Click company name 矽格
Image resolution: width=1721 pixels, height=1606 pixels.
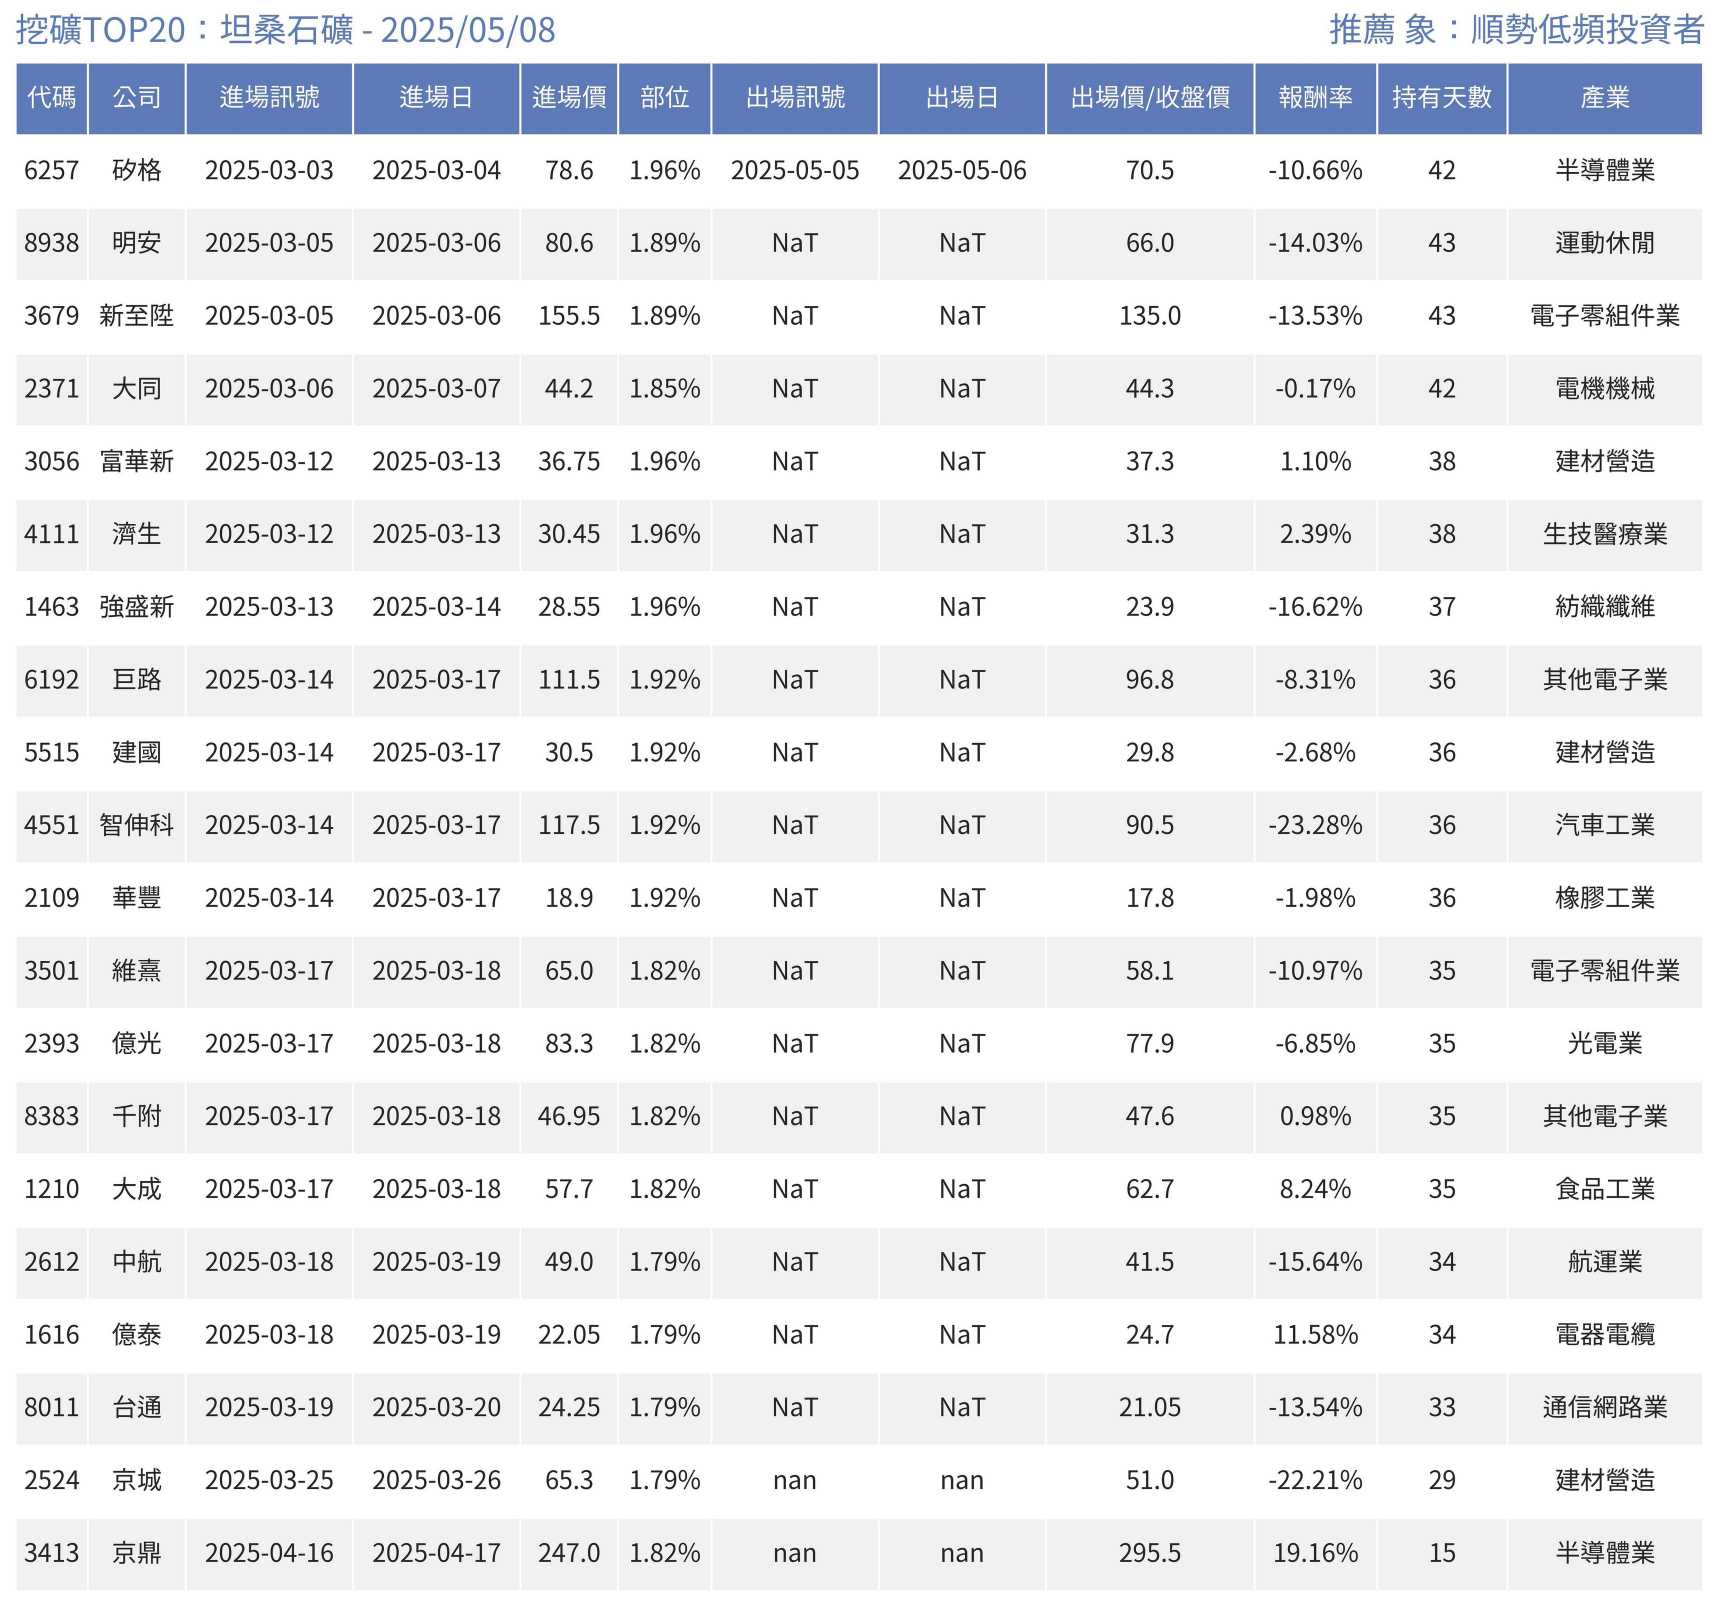click(x=137, y=171)
